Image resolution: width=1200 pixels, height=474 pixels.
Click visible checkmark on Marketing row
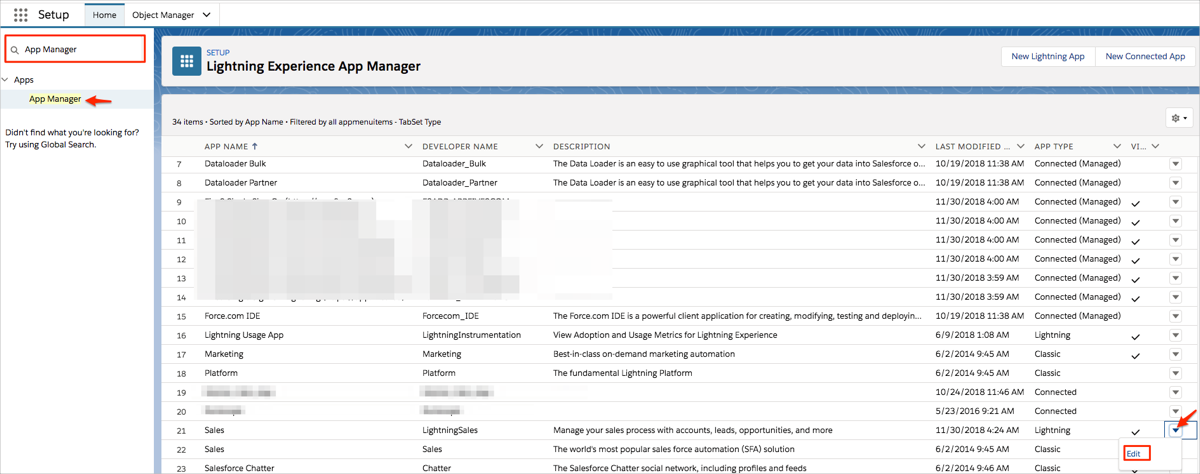pyautogui.click(x=1135, y=355)
